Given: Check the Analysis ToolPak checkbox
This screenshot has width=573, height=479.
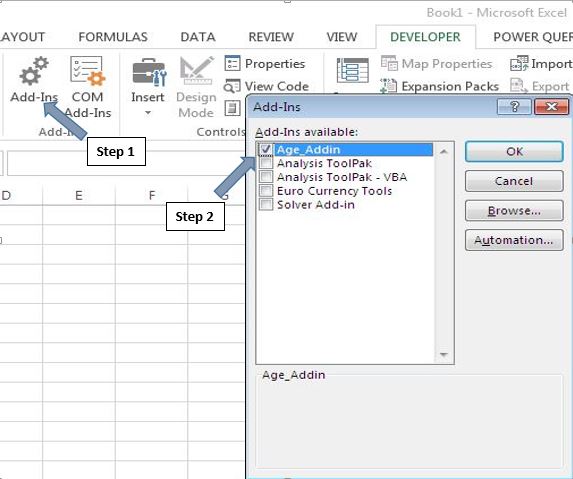Looking at the screenshot, I should pyautogui.click(x=266, y=163).
